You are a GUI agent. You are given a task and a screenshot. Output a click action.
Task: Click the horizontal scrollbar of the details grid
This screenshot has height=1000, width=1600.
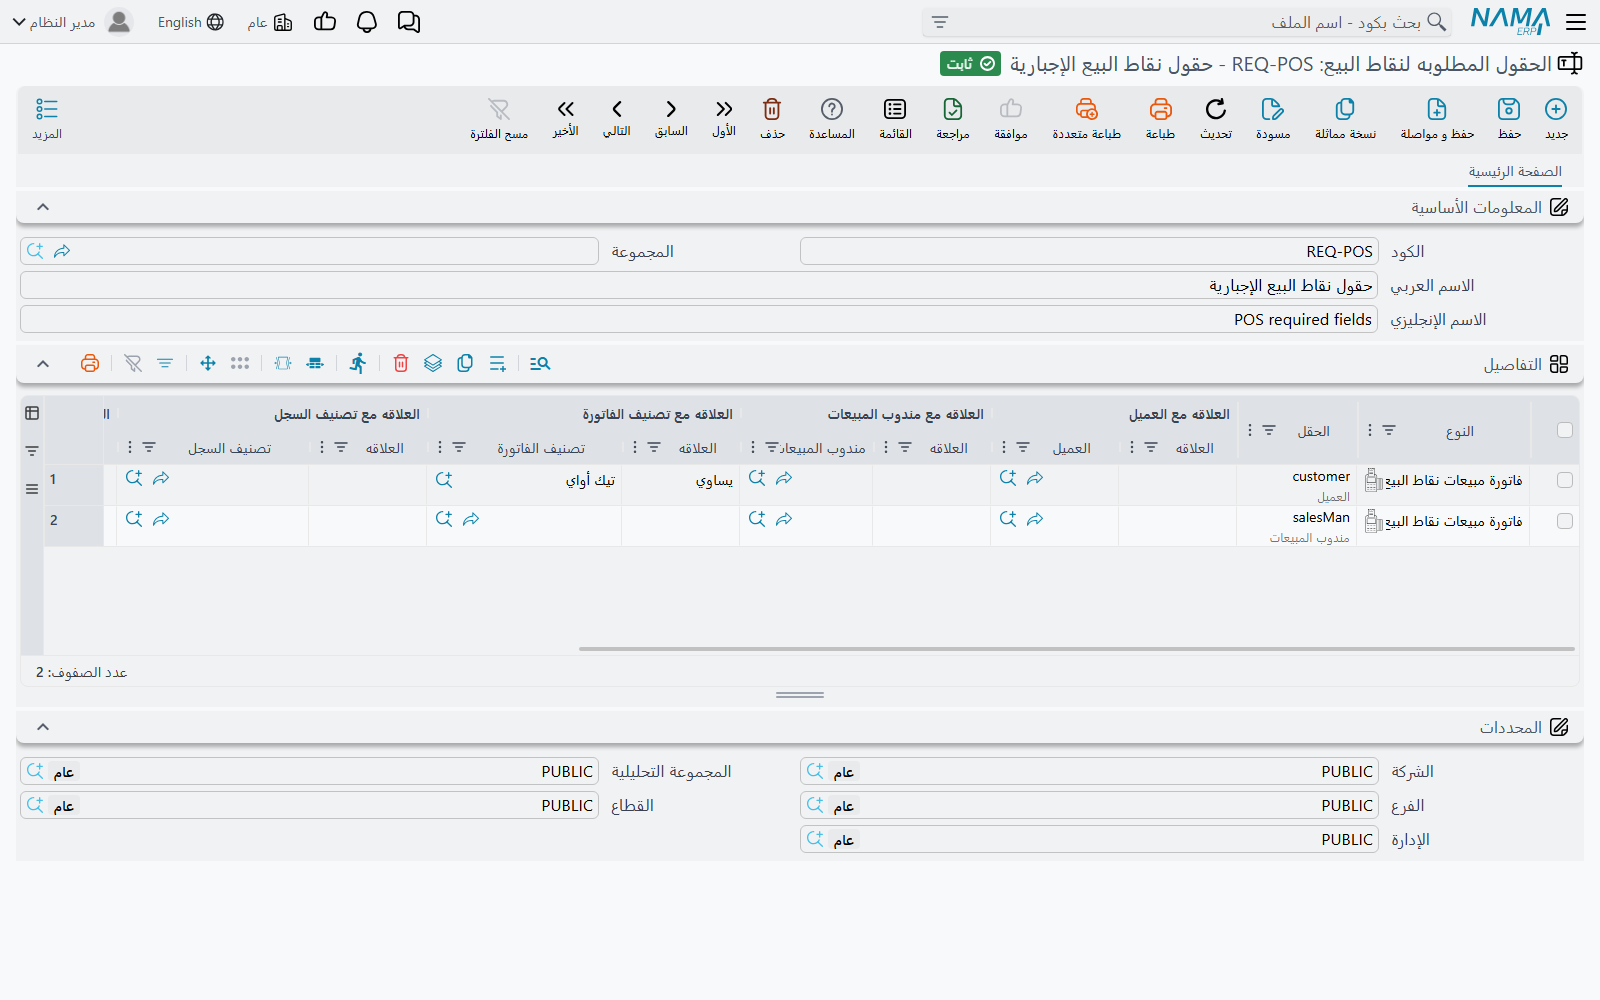point(1077,649)
